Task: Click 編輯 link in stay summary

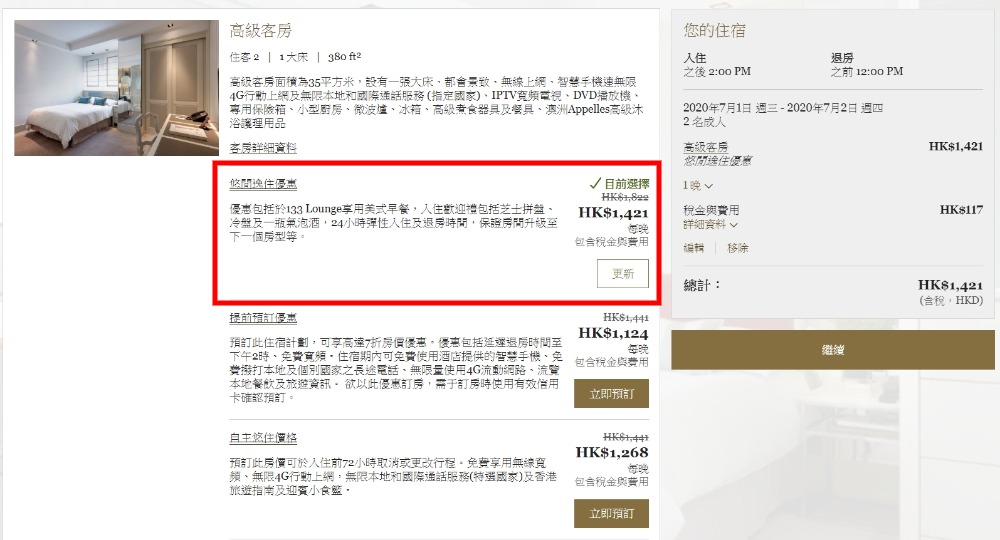Action: point(693,248)
